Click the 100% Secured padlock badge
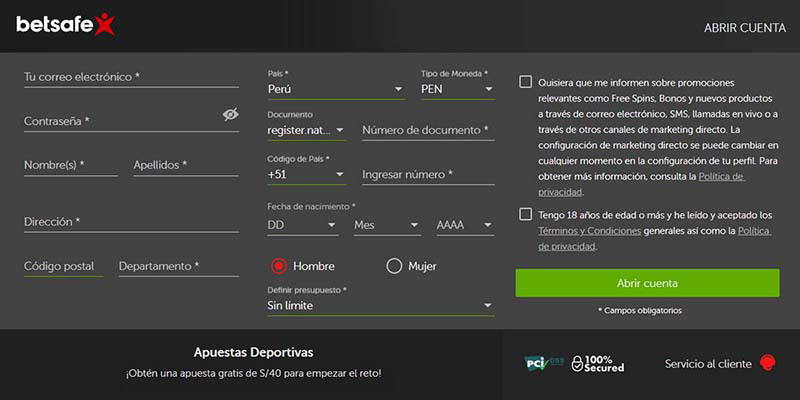The width and height of the screenshot is (800, 400). coord(598,364)
